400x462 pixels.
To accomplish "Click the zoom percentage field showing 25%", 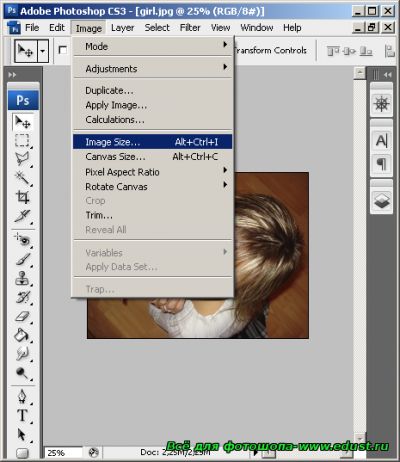I will click(x=63, y=453).
